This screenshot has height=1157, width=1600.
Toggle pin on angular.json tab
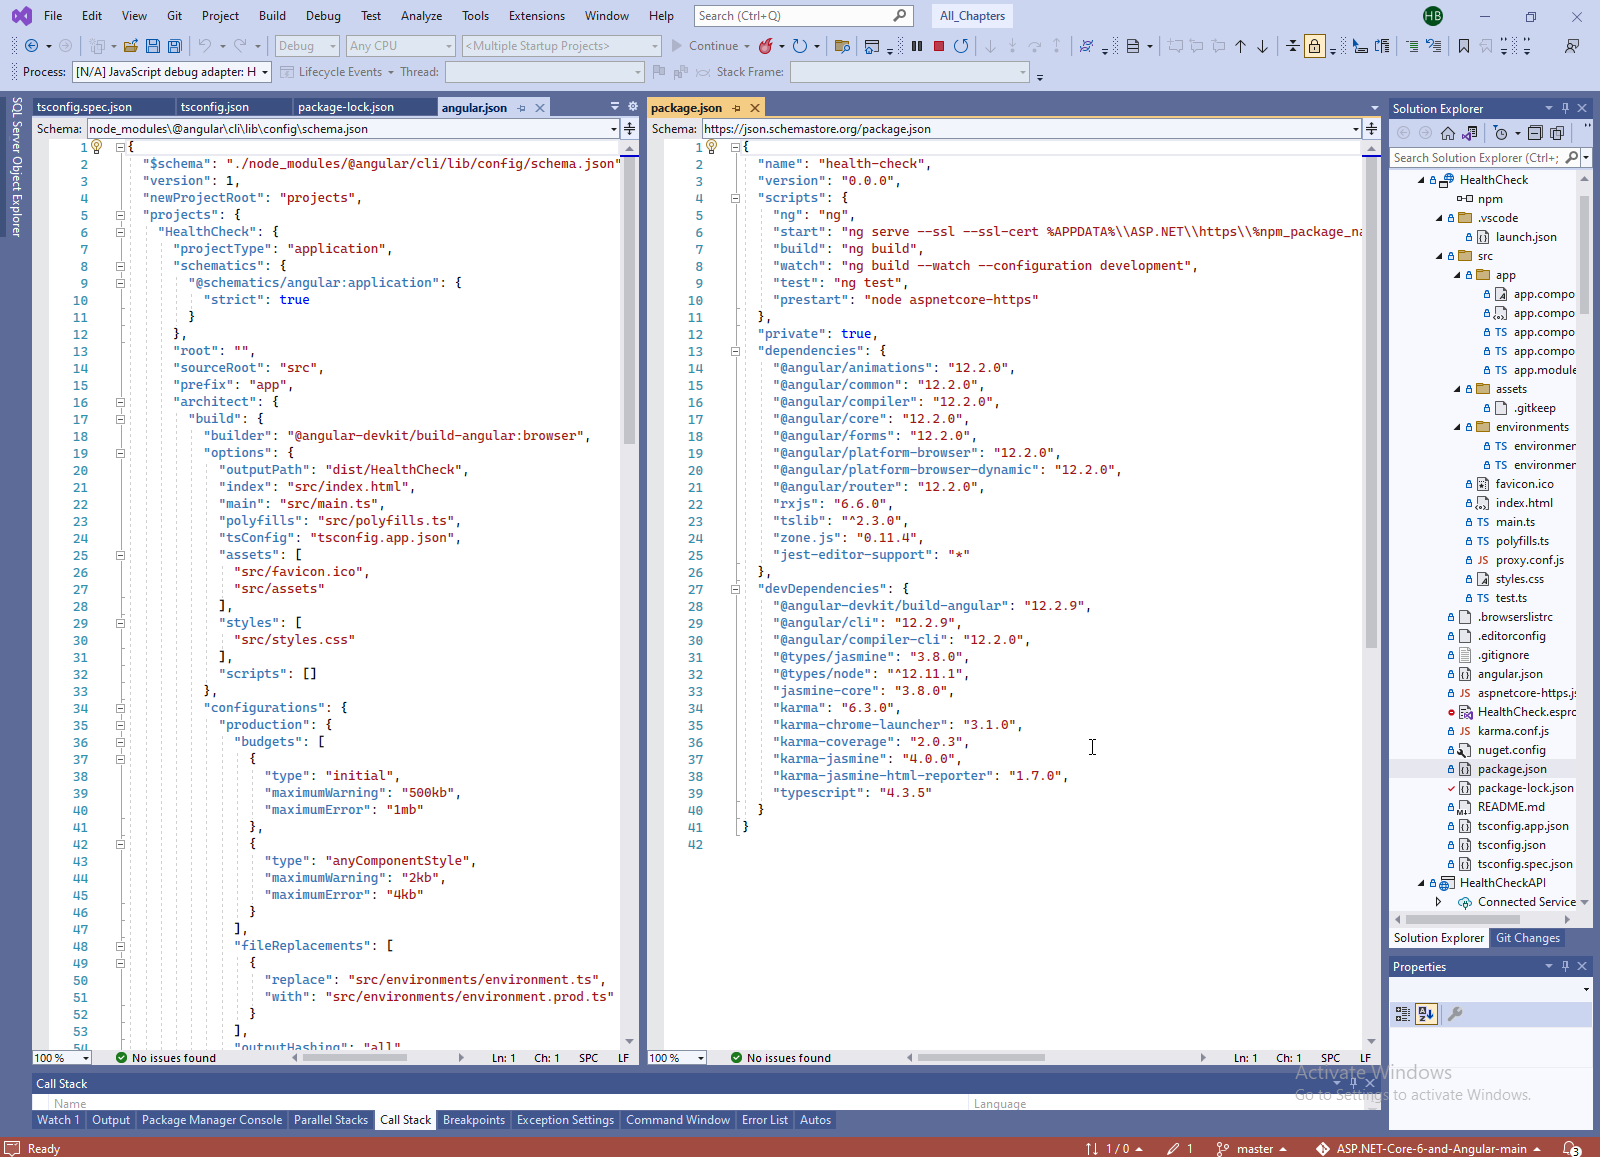(521, 108)
